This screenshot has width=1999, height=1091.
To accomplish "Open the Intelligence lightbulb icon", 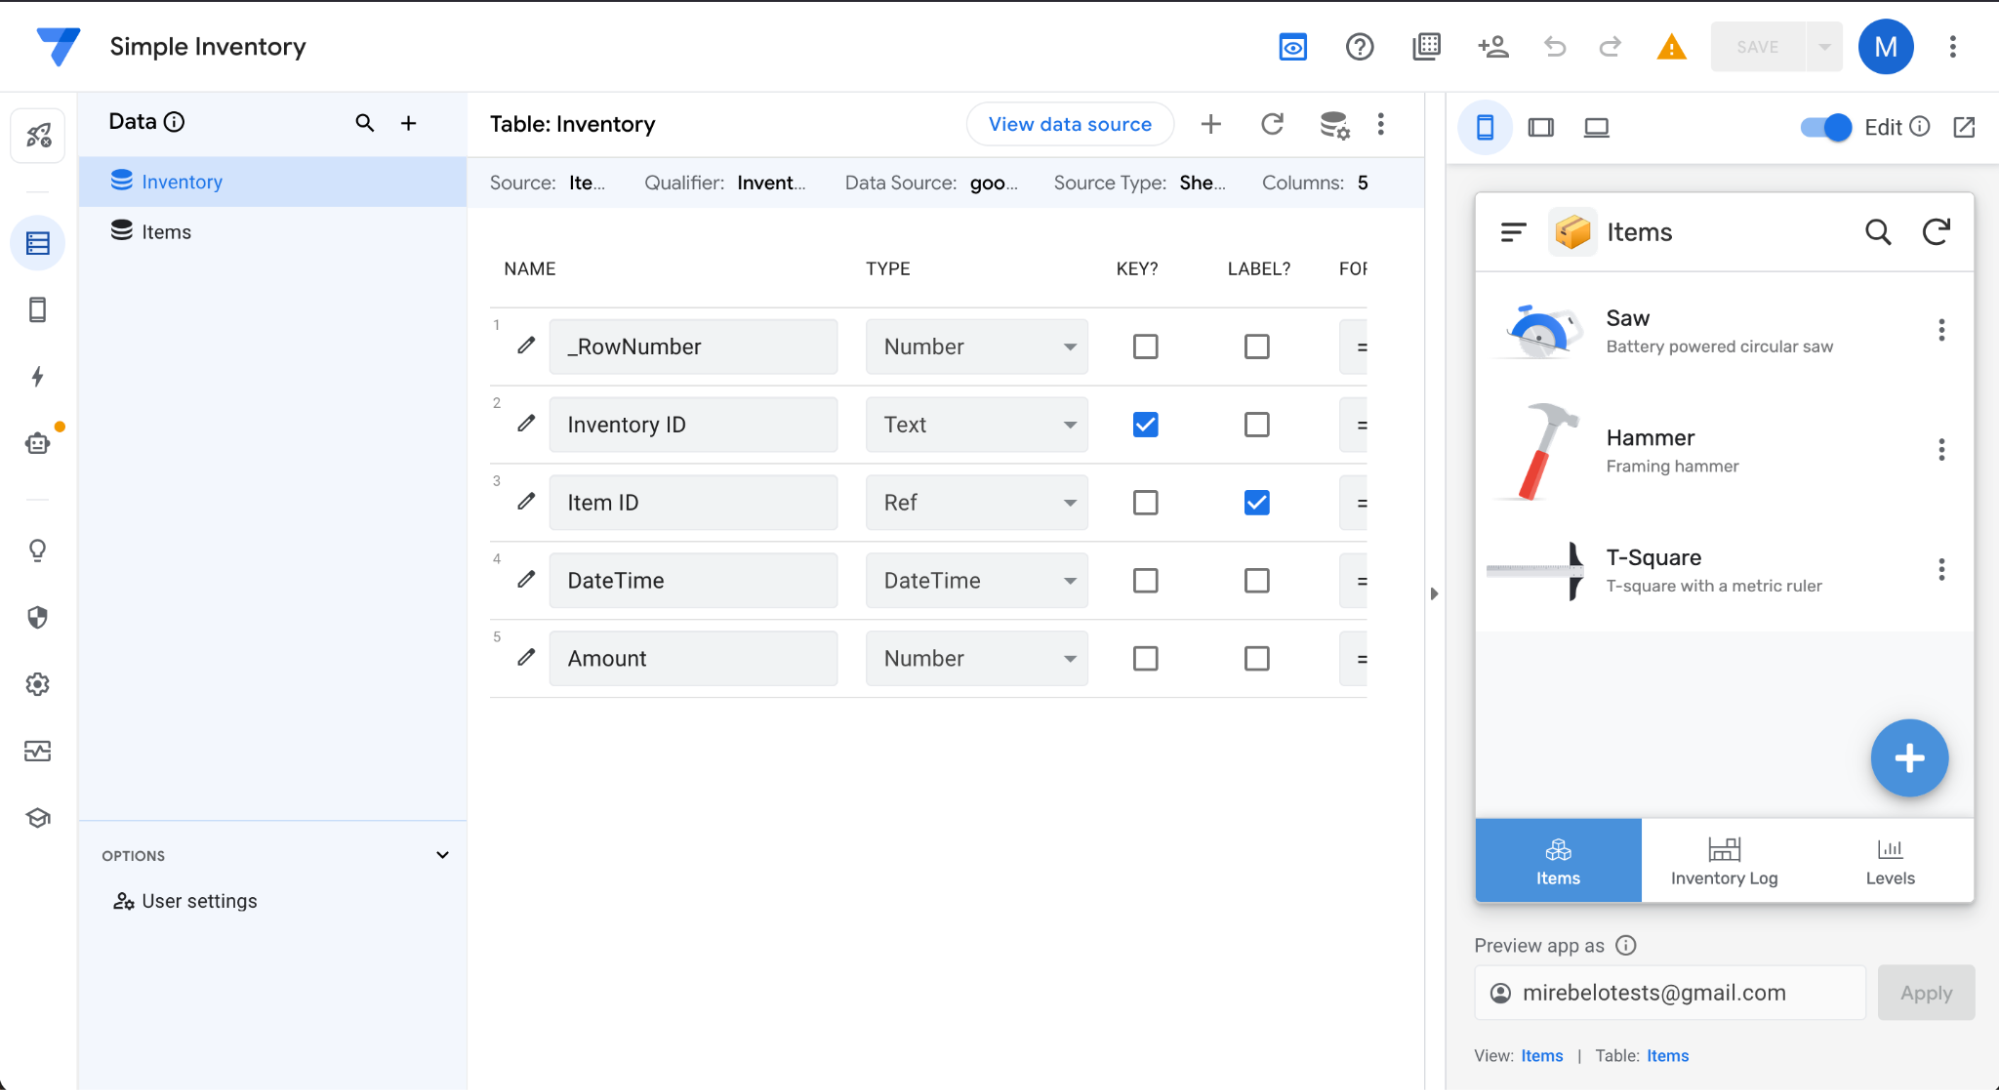I will click(38, 550).
